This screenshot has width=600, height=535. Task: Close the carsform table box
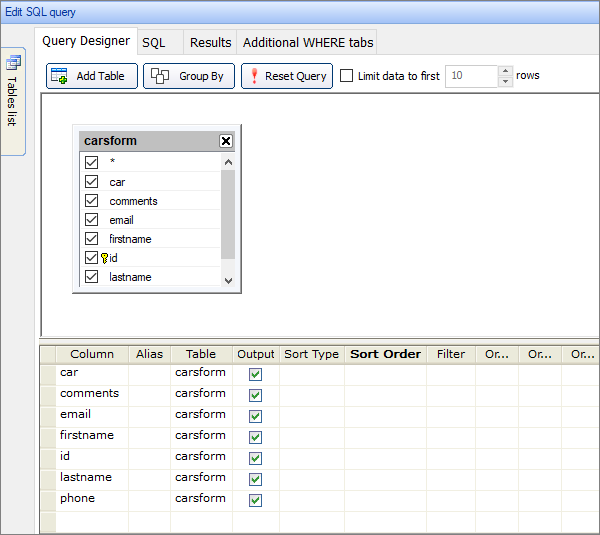(226, 141)
